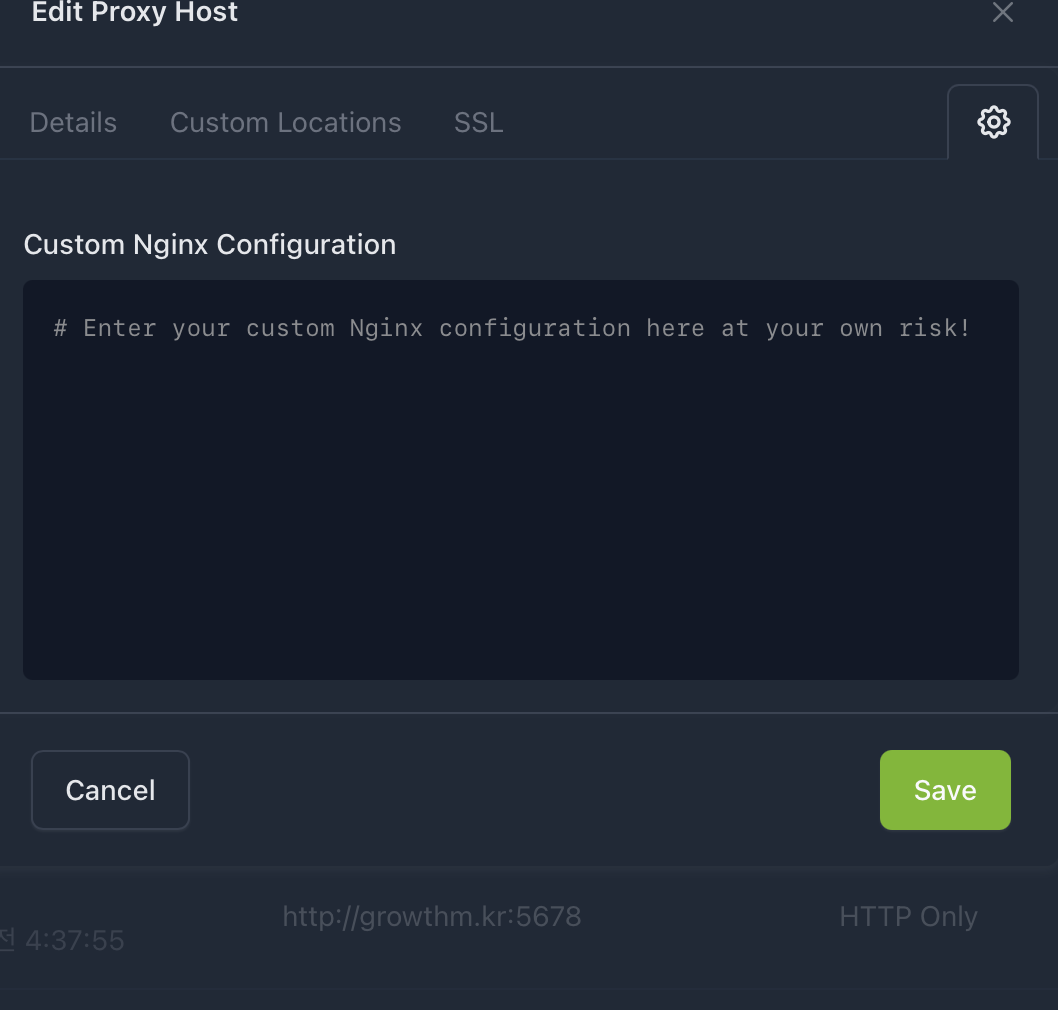Image resolution: width=1058 pixels, height=1010 pixels.
Task: Open the Advanced settings gear tab
Action: [993, 123]
